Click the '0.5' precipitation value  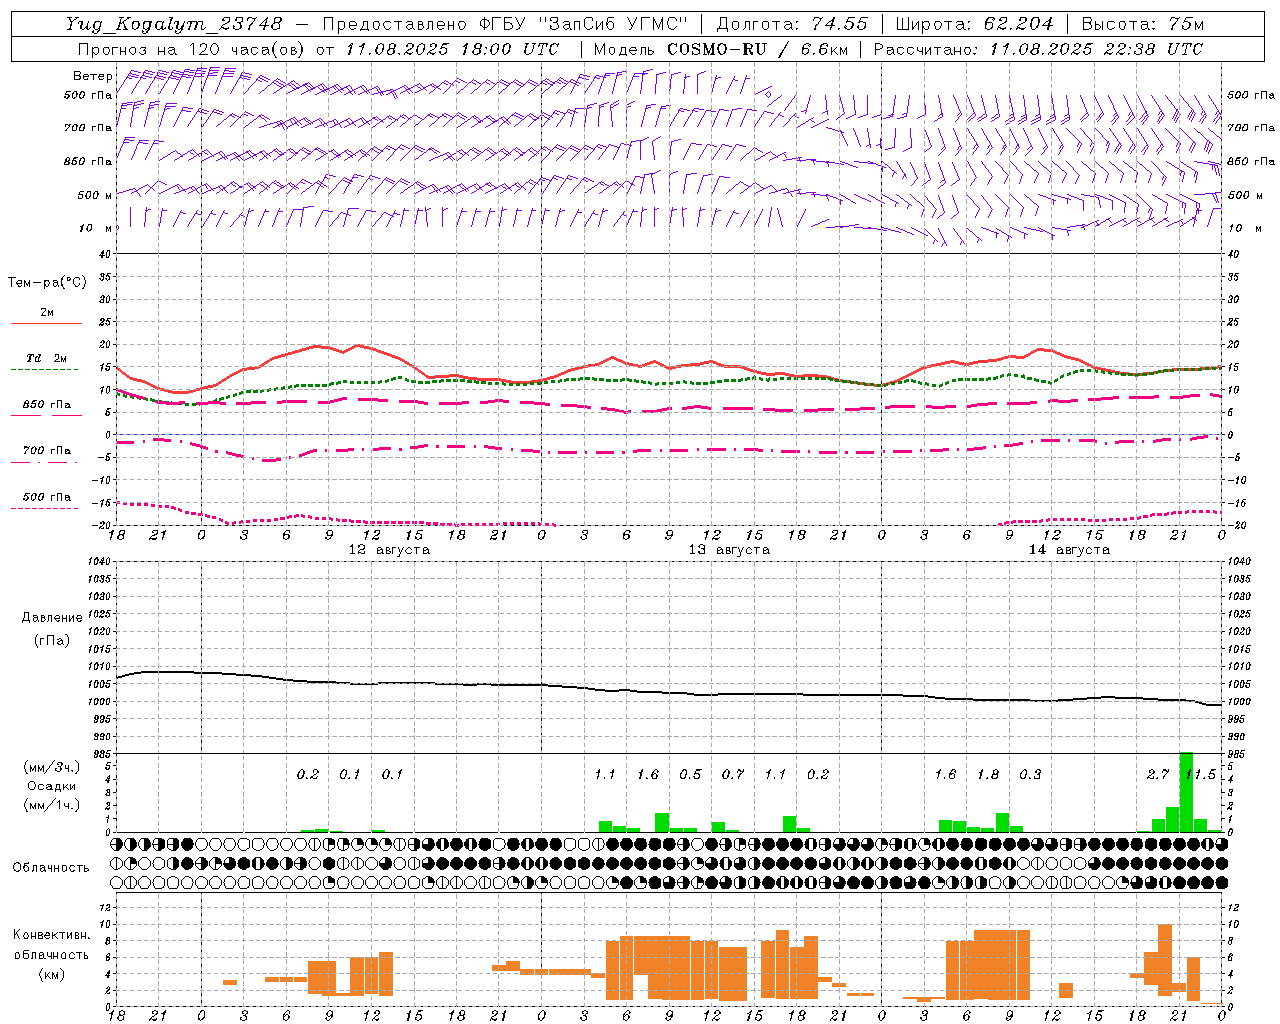[x=690, y=775]
